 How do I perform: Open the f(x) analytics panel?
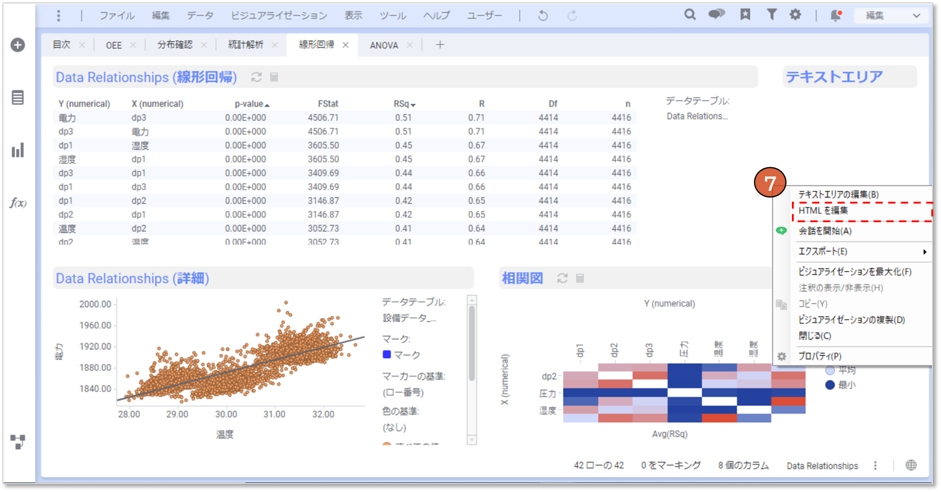17,202
